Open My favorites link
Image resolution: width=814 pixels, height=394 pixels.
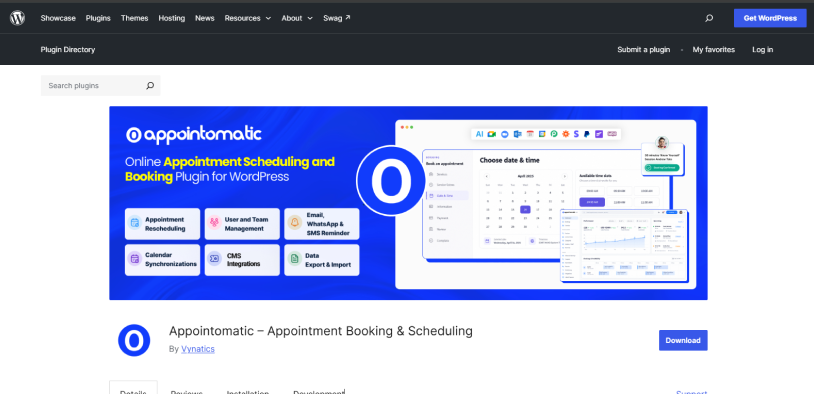[714, 50]
